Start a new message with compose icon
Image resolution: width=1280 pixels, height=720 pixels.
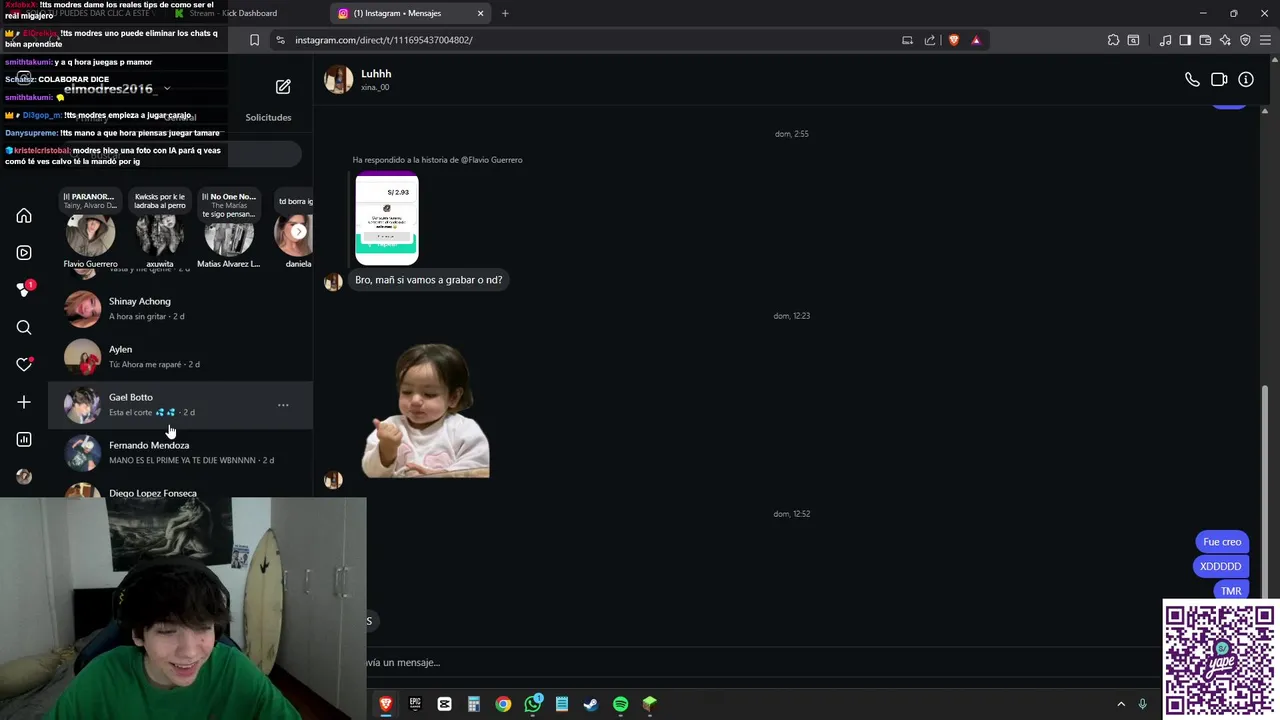[283, 87]
